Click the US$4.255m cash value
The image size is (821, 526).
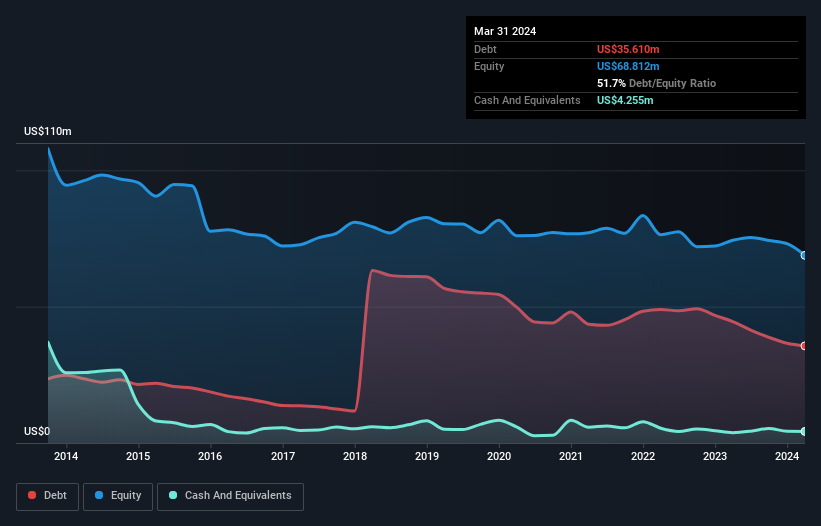625,100
